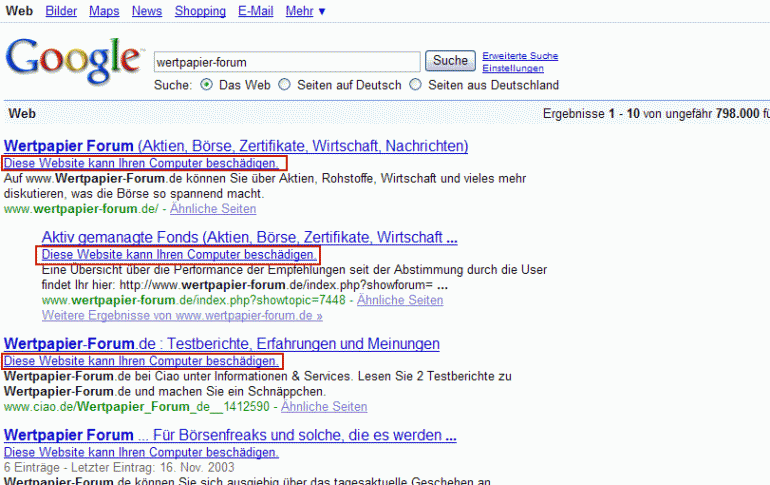770x485 pixels.
Task: Open Wertpapier Forum Für Börsenfreaks result
Action: [230, 435]
